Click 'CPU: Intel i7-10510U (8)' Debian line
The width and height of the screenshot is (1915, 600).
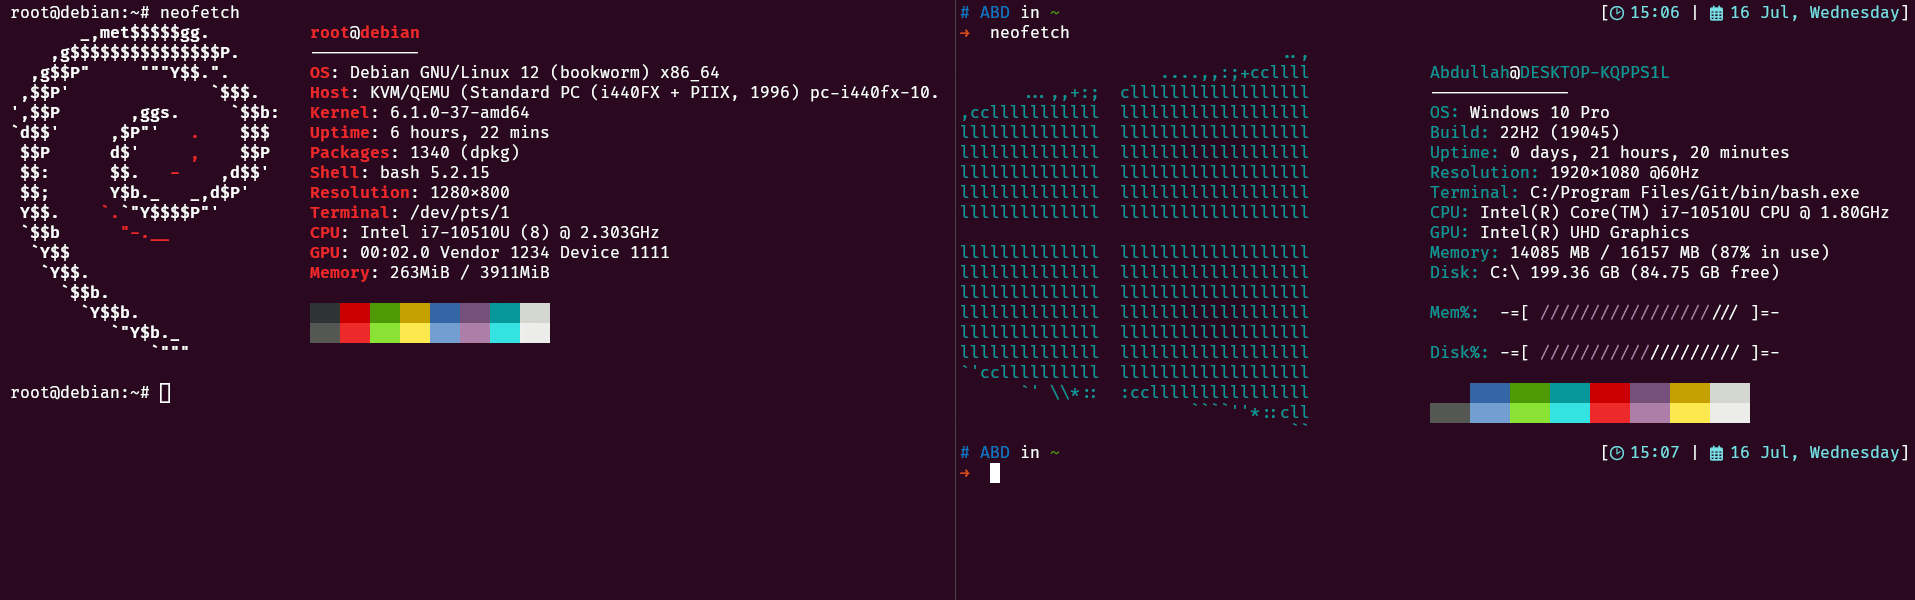point(484,233)
